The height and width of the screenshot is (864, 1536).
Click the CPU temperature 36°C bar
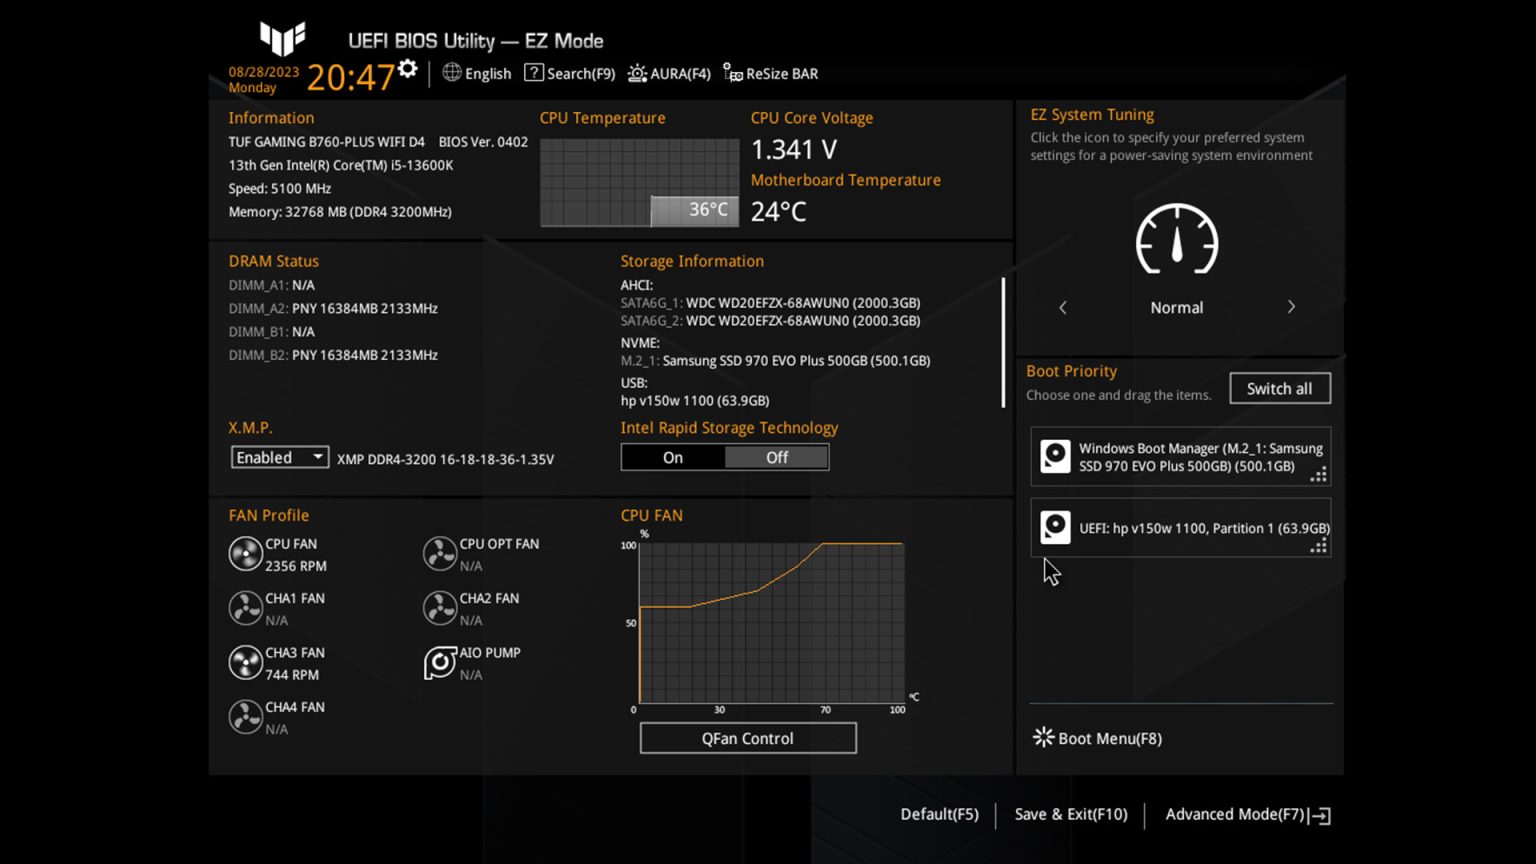click(x=694, y=210)
